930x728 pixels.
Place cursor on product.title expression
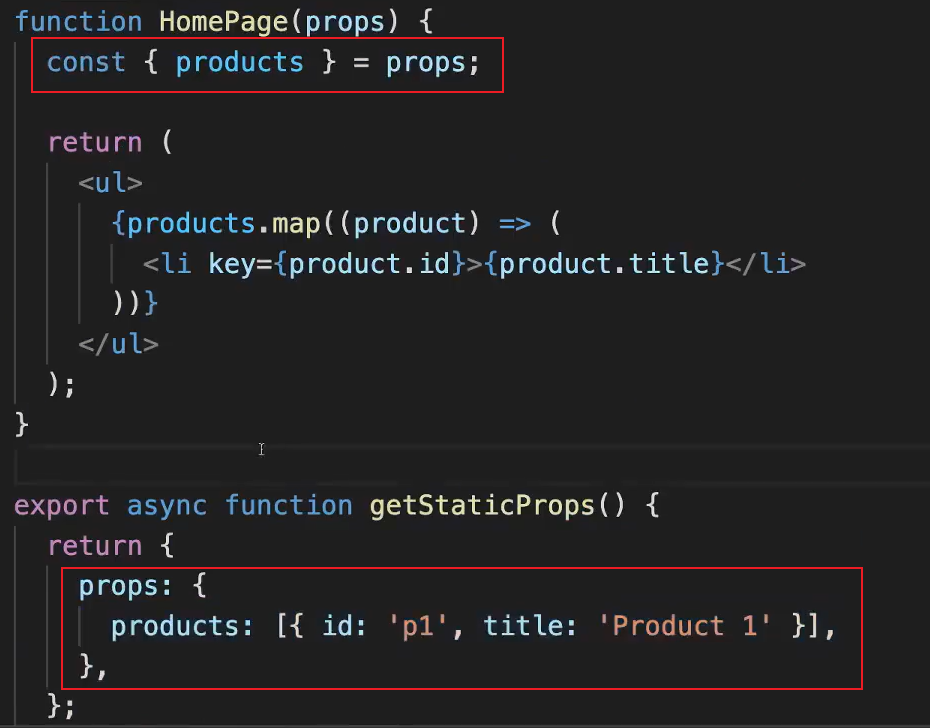coord(603,264)
